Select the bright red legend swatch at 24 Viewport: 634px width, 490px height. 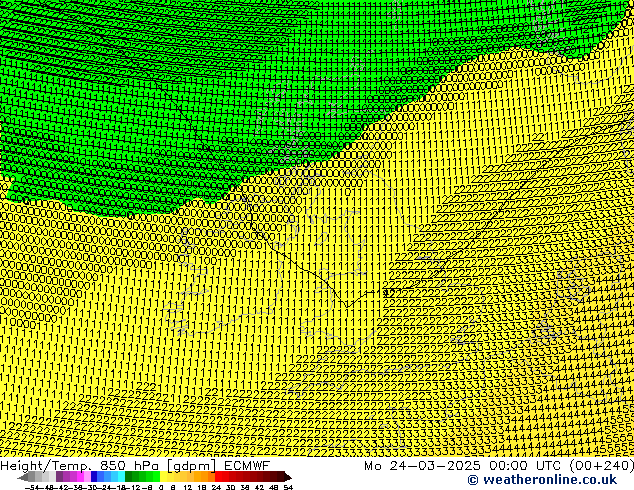click(x=218, y=476)
